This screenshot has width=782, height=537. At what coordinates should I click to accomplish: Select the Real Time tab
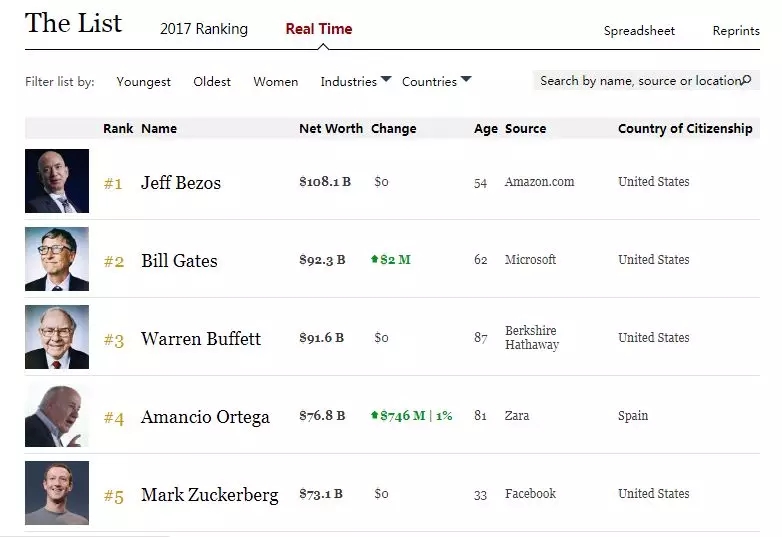[319, 29]
